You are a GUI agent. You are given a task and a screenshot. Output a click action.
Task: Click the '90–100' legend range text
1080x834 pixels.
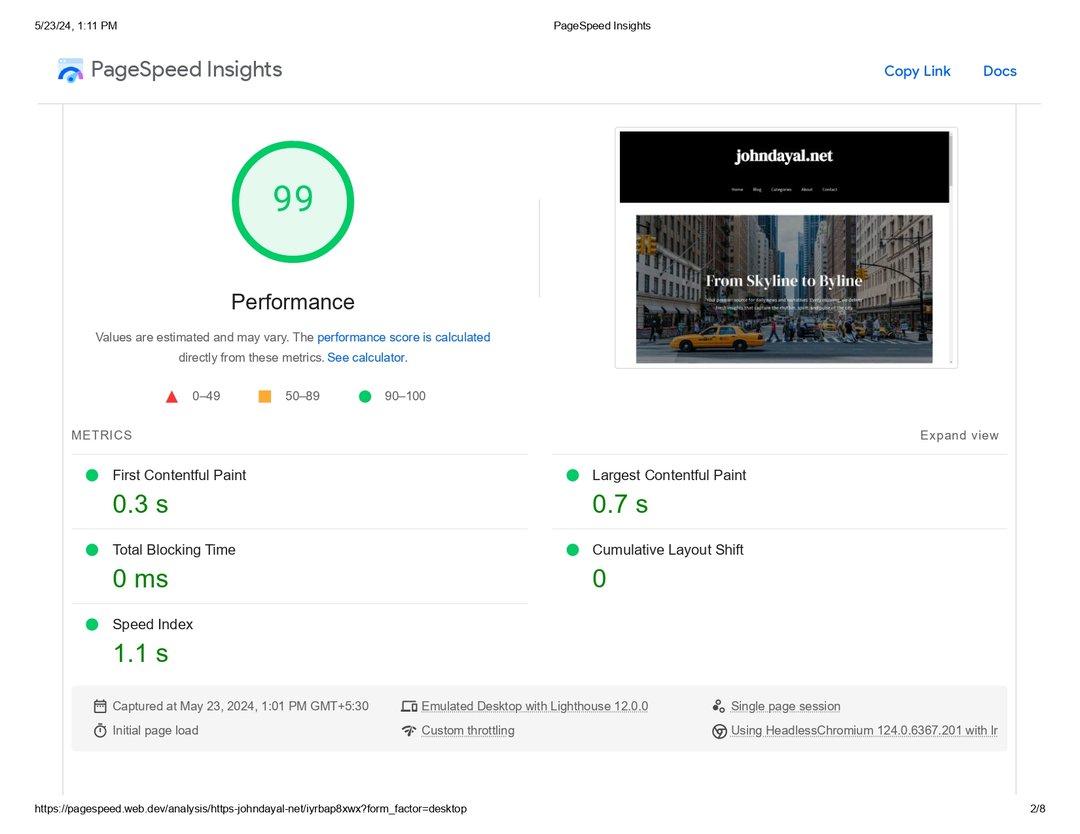[x=405, y=396]
